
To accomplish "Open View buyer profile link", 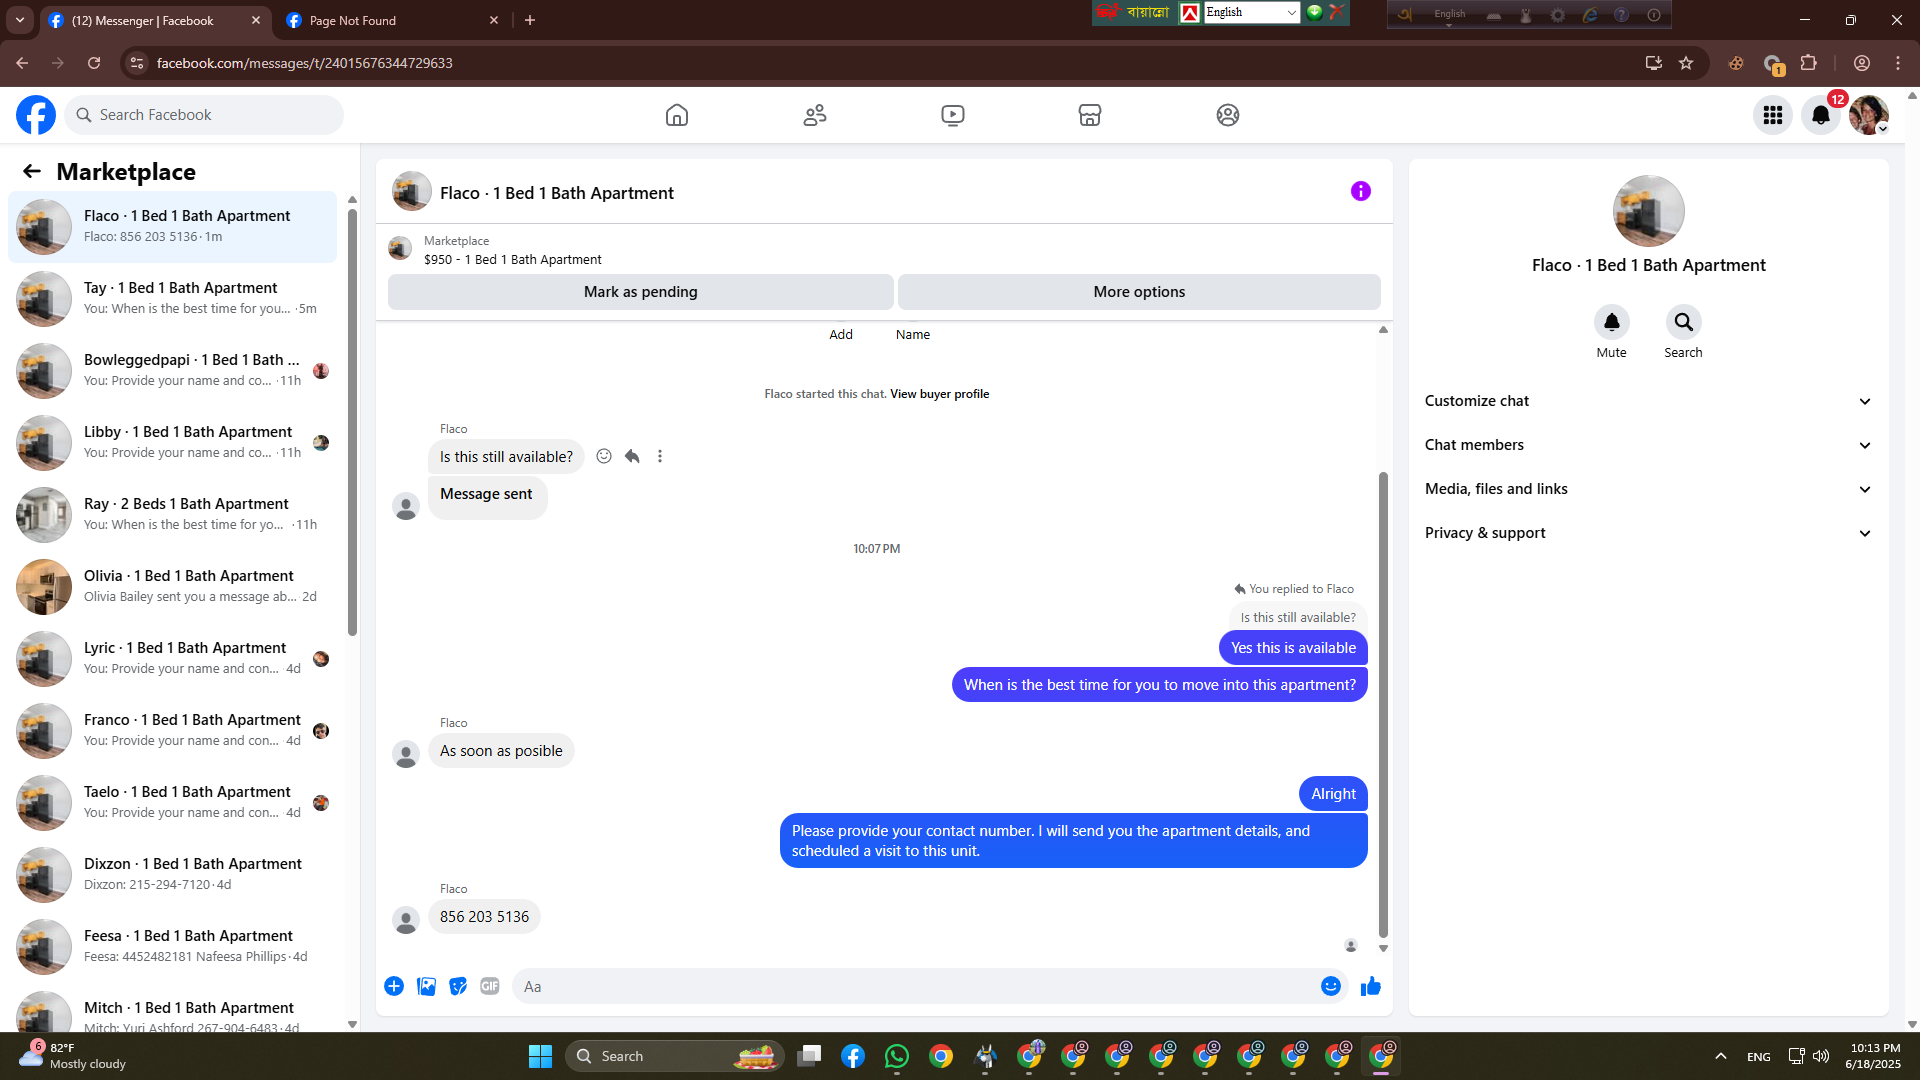I will [939, 394].
